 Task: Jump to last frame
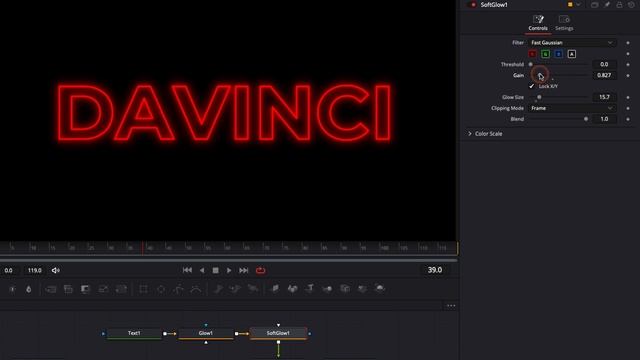[244, 270]
